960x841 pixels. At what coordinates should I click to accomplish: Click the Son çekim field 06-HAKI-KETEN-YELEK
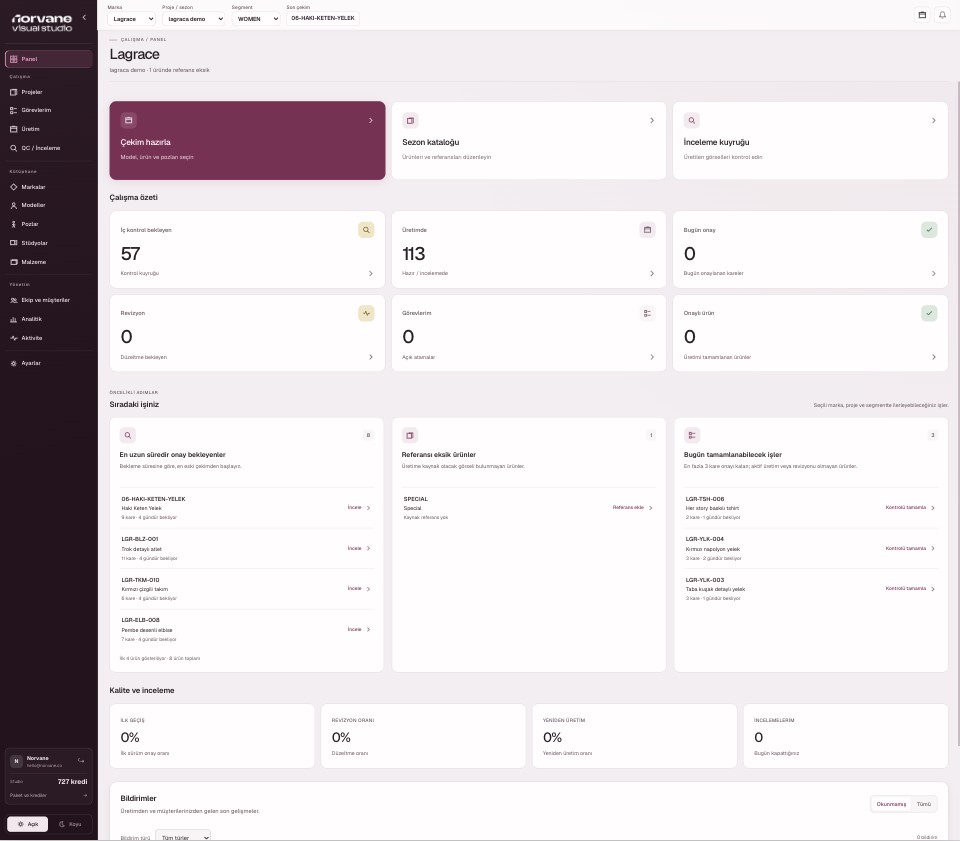[x=323, y=18]
